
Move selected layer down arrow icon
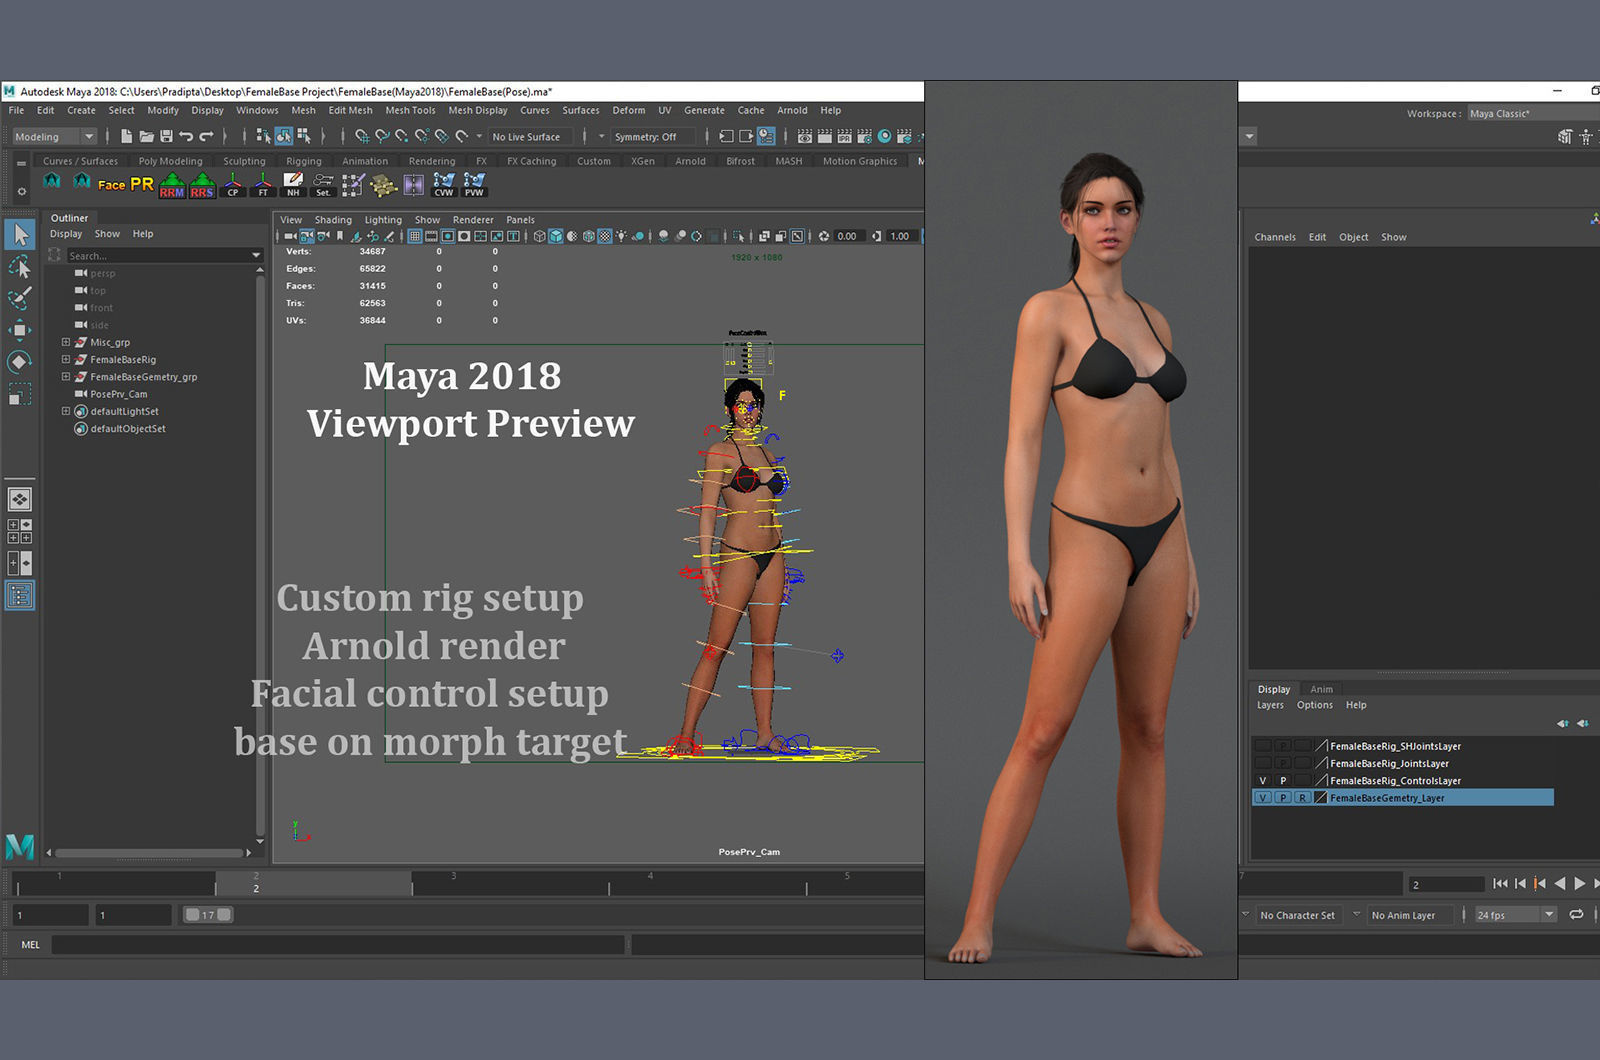(1582, 723)
